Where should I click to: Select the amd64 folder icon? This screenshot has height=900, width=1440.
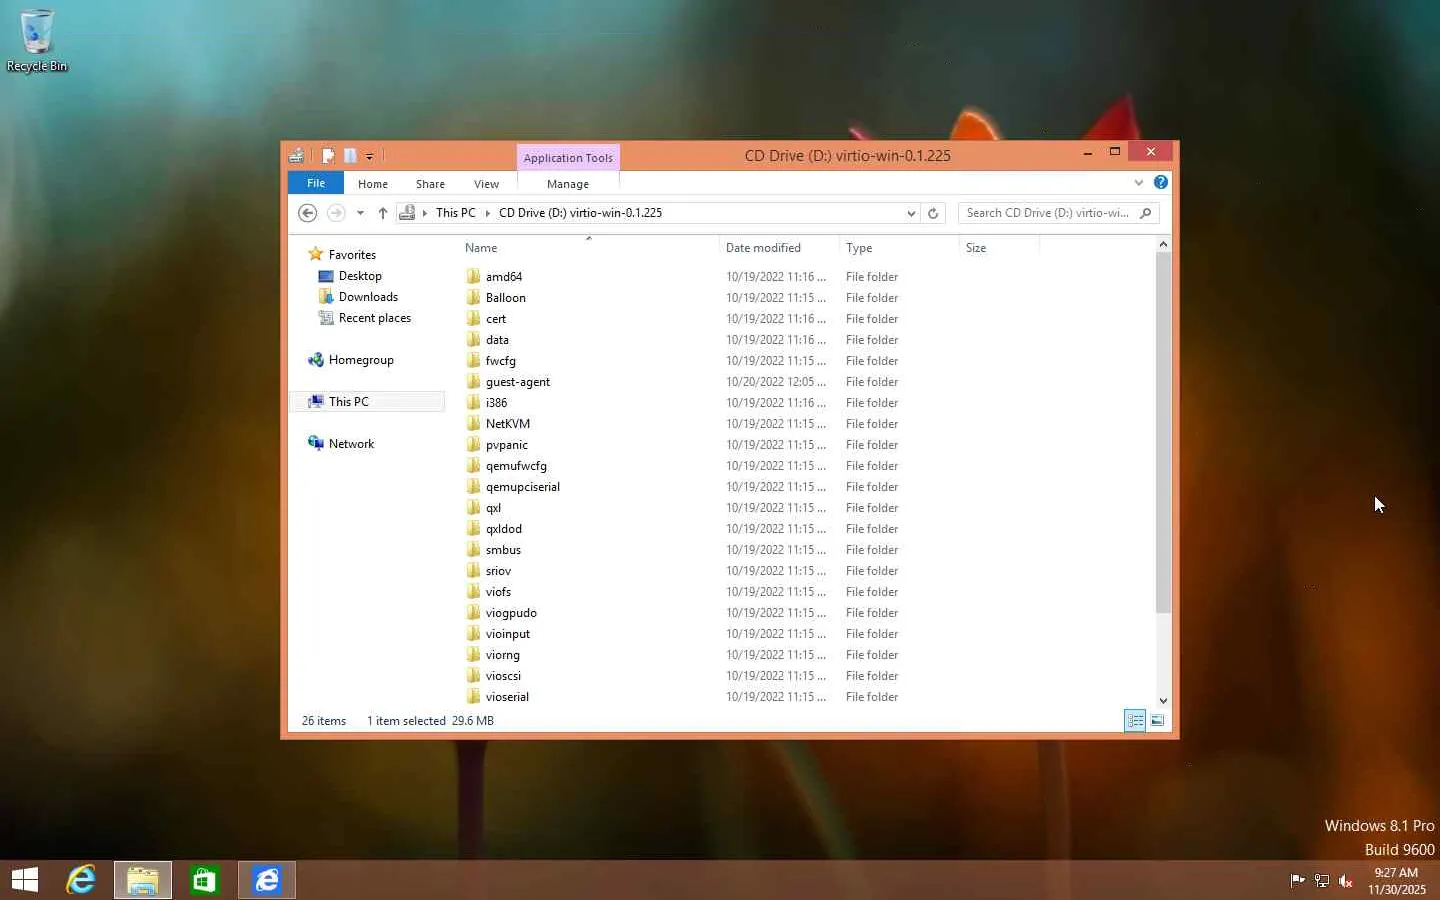click(474, 276)
